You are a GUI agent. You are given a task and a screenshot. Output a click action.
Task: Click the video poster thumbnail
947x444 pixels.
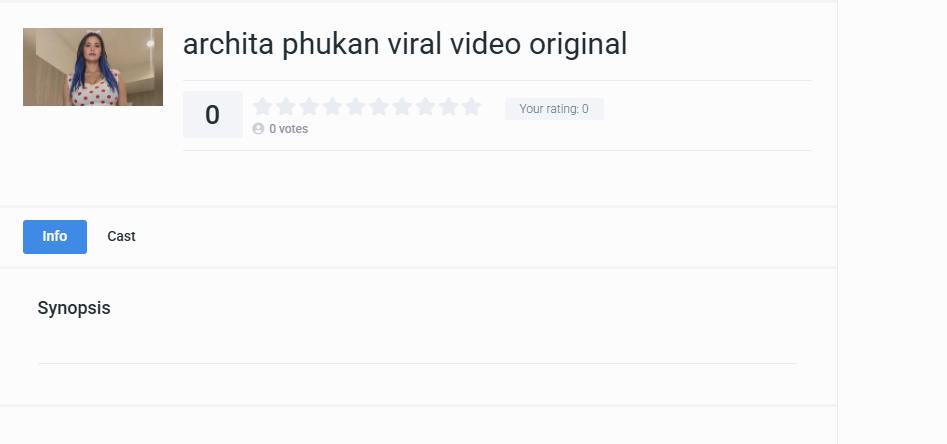(x=93, y=67)
